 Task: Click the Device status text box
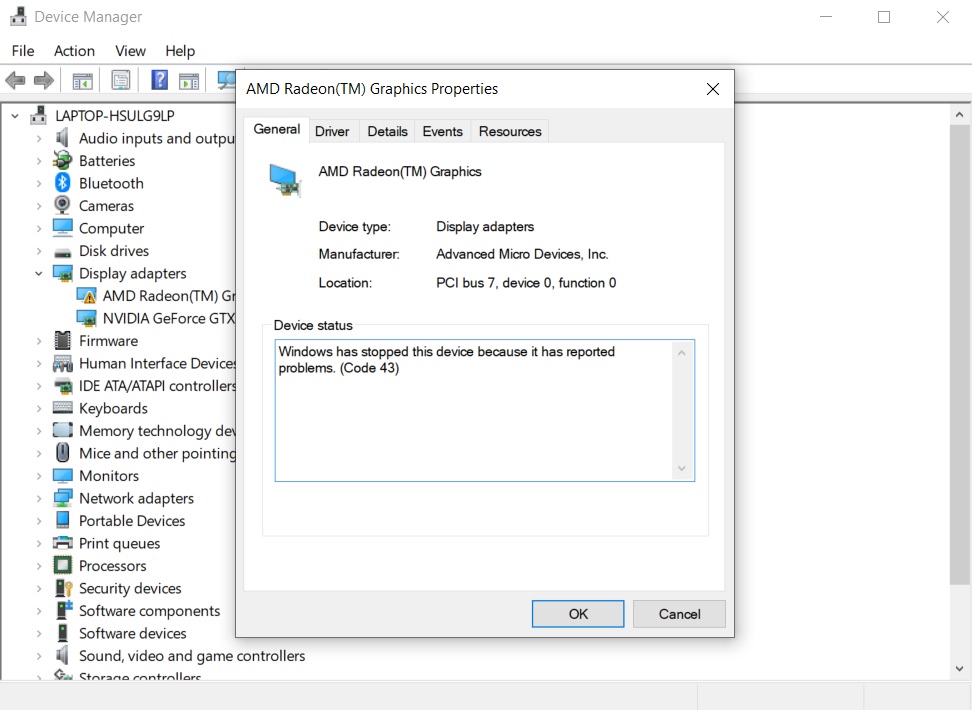485,410
